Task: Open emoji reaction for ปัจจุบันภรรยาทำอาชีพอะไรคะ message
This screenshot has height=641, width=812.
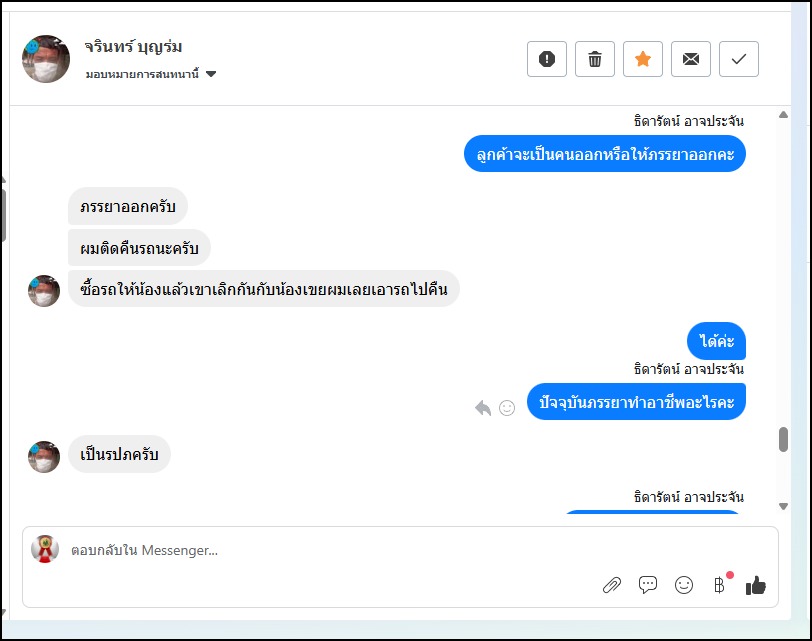Action: pyautogui.click(x=507, y=407)
